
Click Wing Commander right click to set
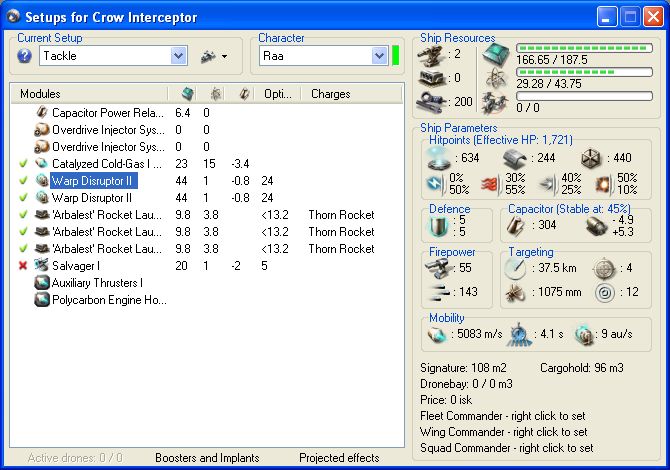[x=504, y=432]
